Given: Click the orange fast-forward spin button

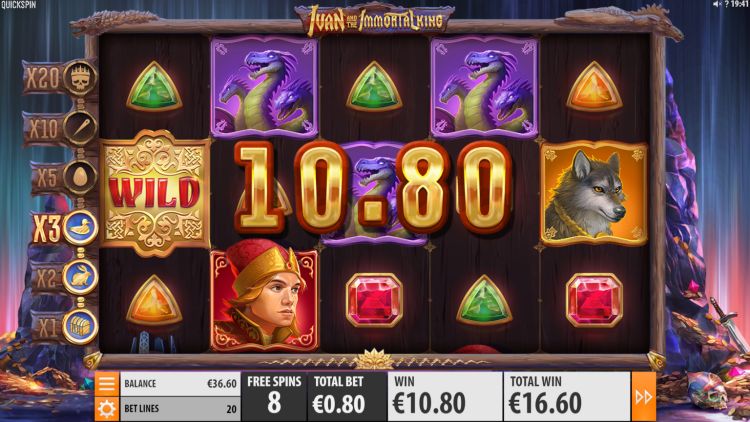Looking at the screenshot, I should click(643, 397).
